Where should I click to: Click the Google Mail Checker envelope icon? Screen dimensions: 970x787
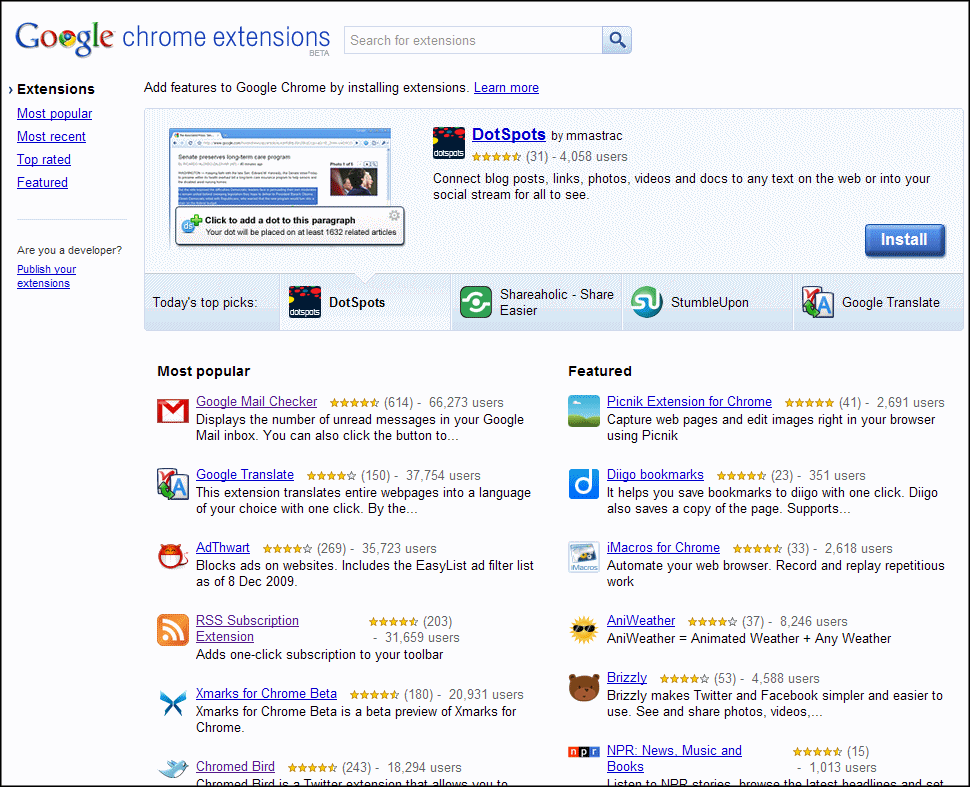point(173,411)
